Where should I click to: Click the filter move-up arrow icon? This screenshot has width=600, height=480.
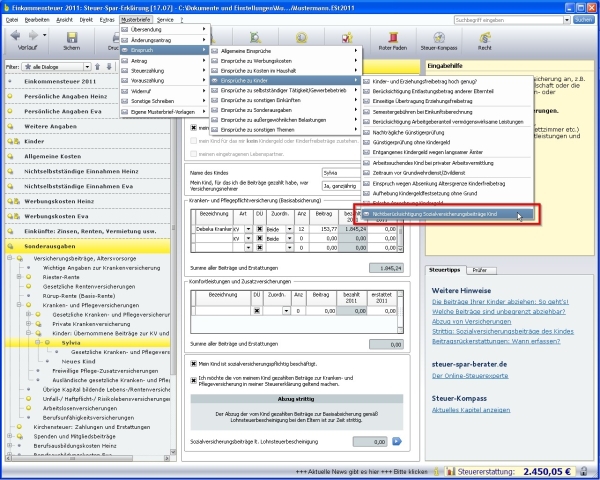click(x=98, y=67)
